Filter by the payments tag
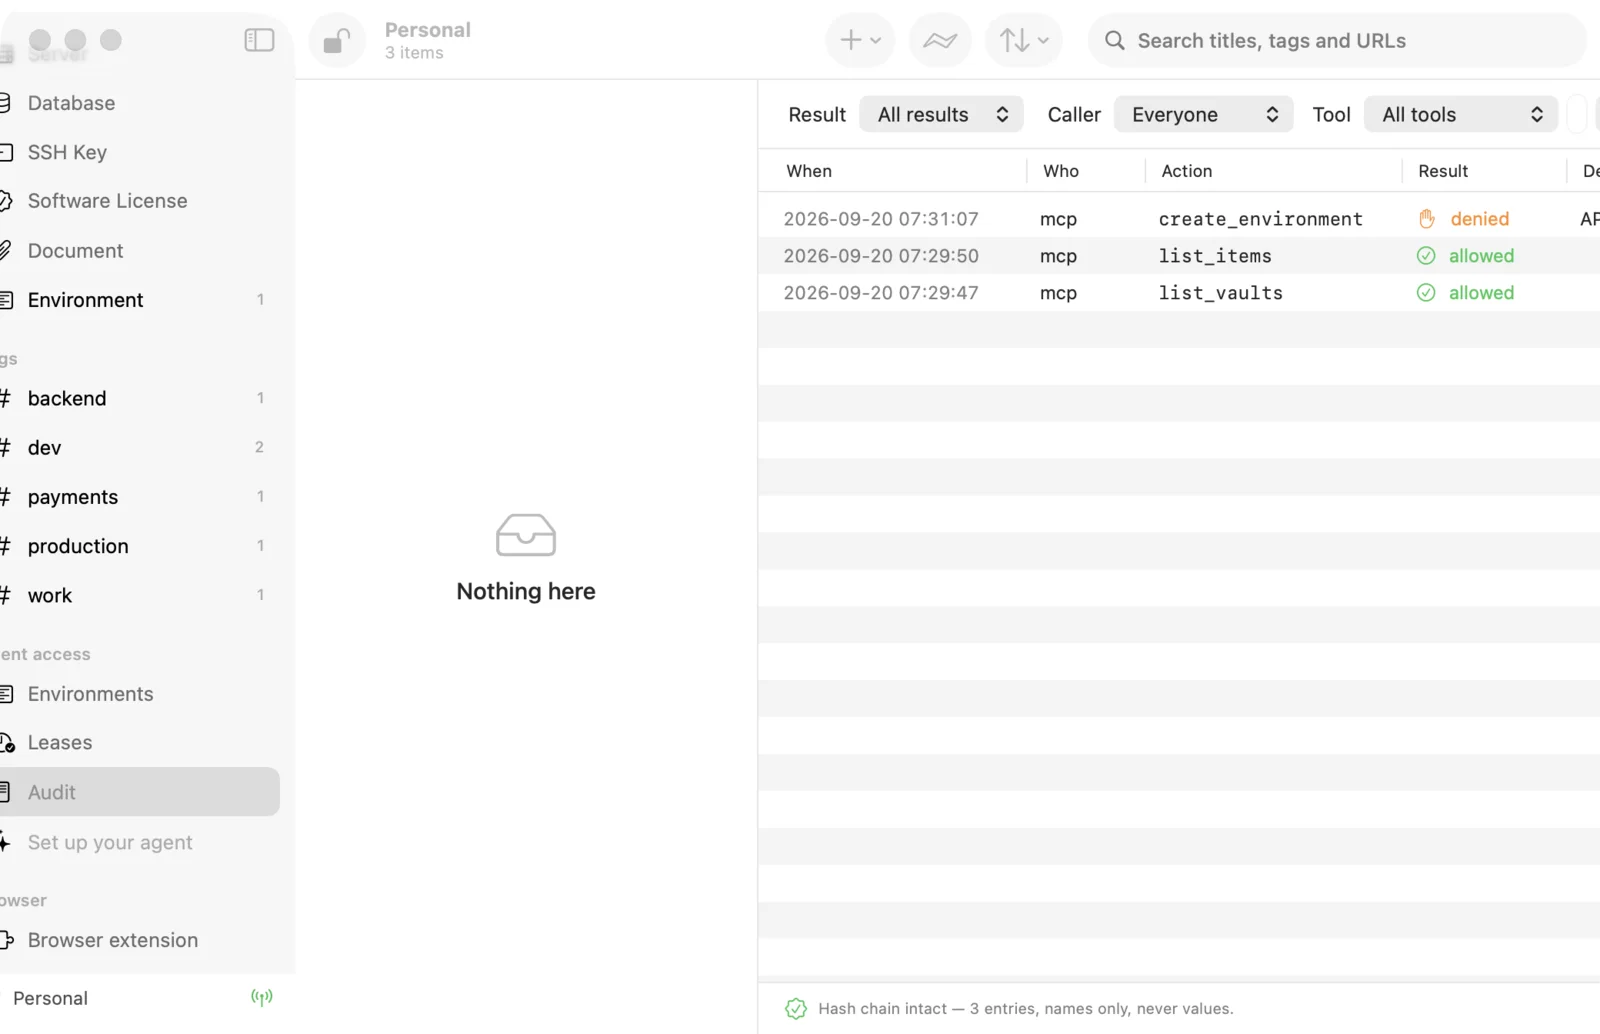The height and width of the screenshot is (1034, 1600). tap(140, 497)
